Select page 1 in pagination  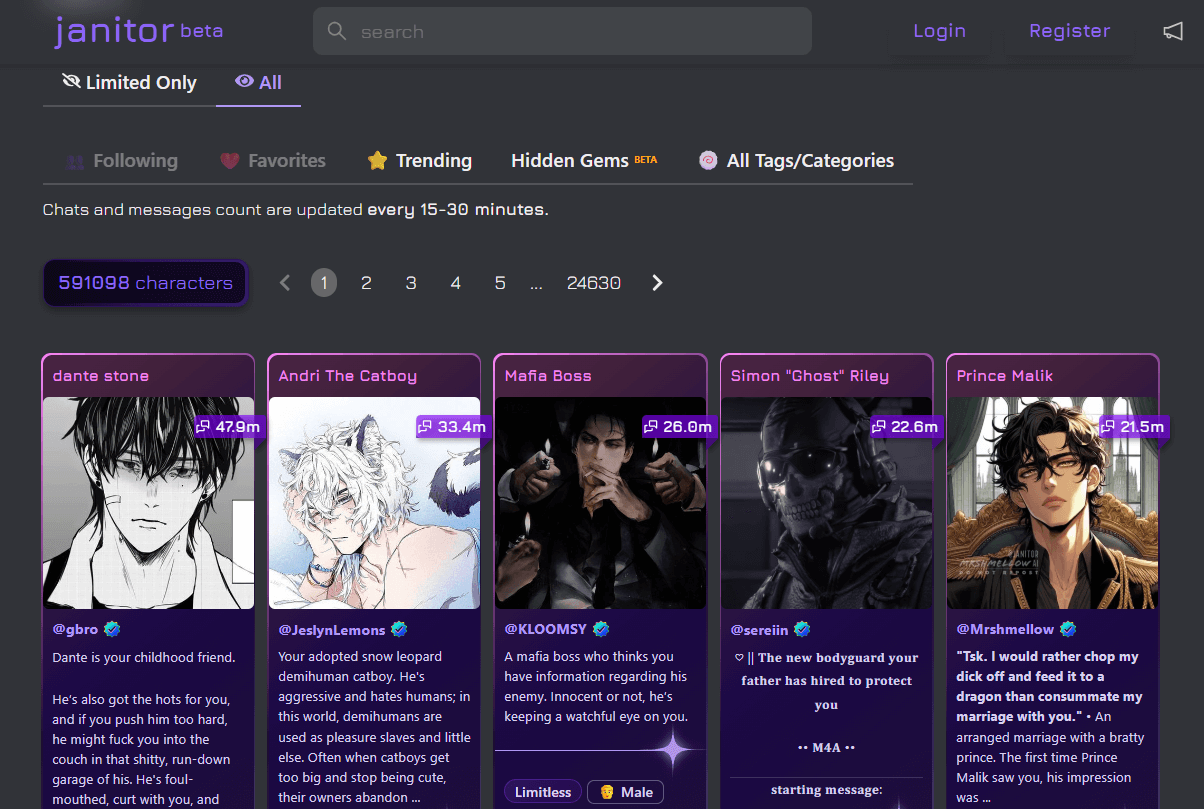(x=324, y=283)
